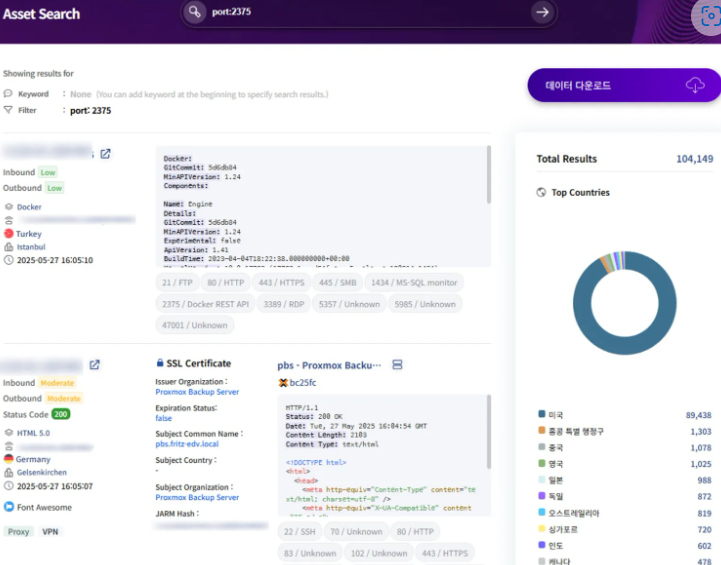The width and height of the screenshot is (721, 565).
Task: Click the Filter funnel icon
Action: coord(8,110)
